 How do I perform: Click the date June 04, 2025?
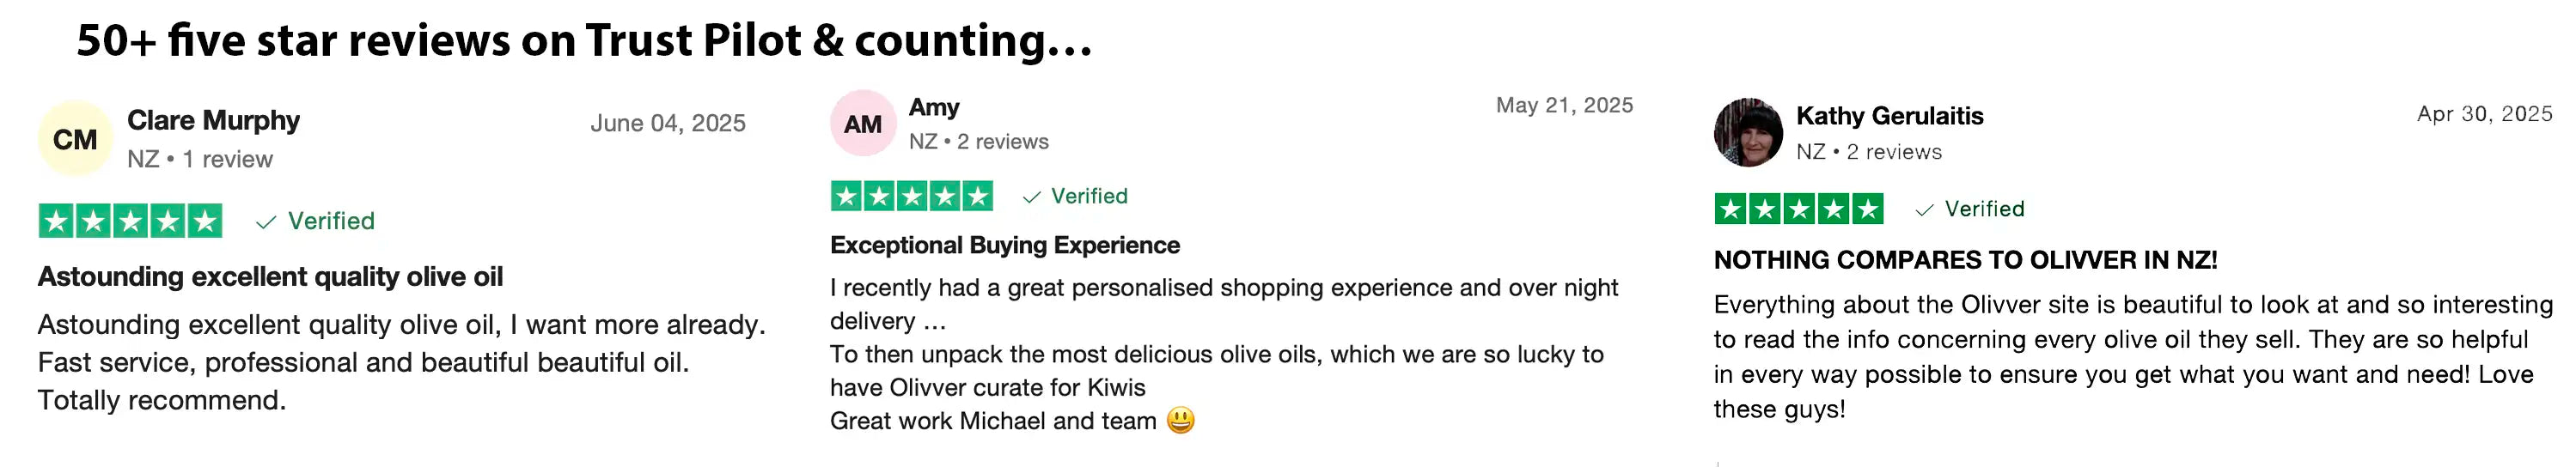tap(668, 123)
